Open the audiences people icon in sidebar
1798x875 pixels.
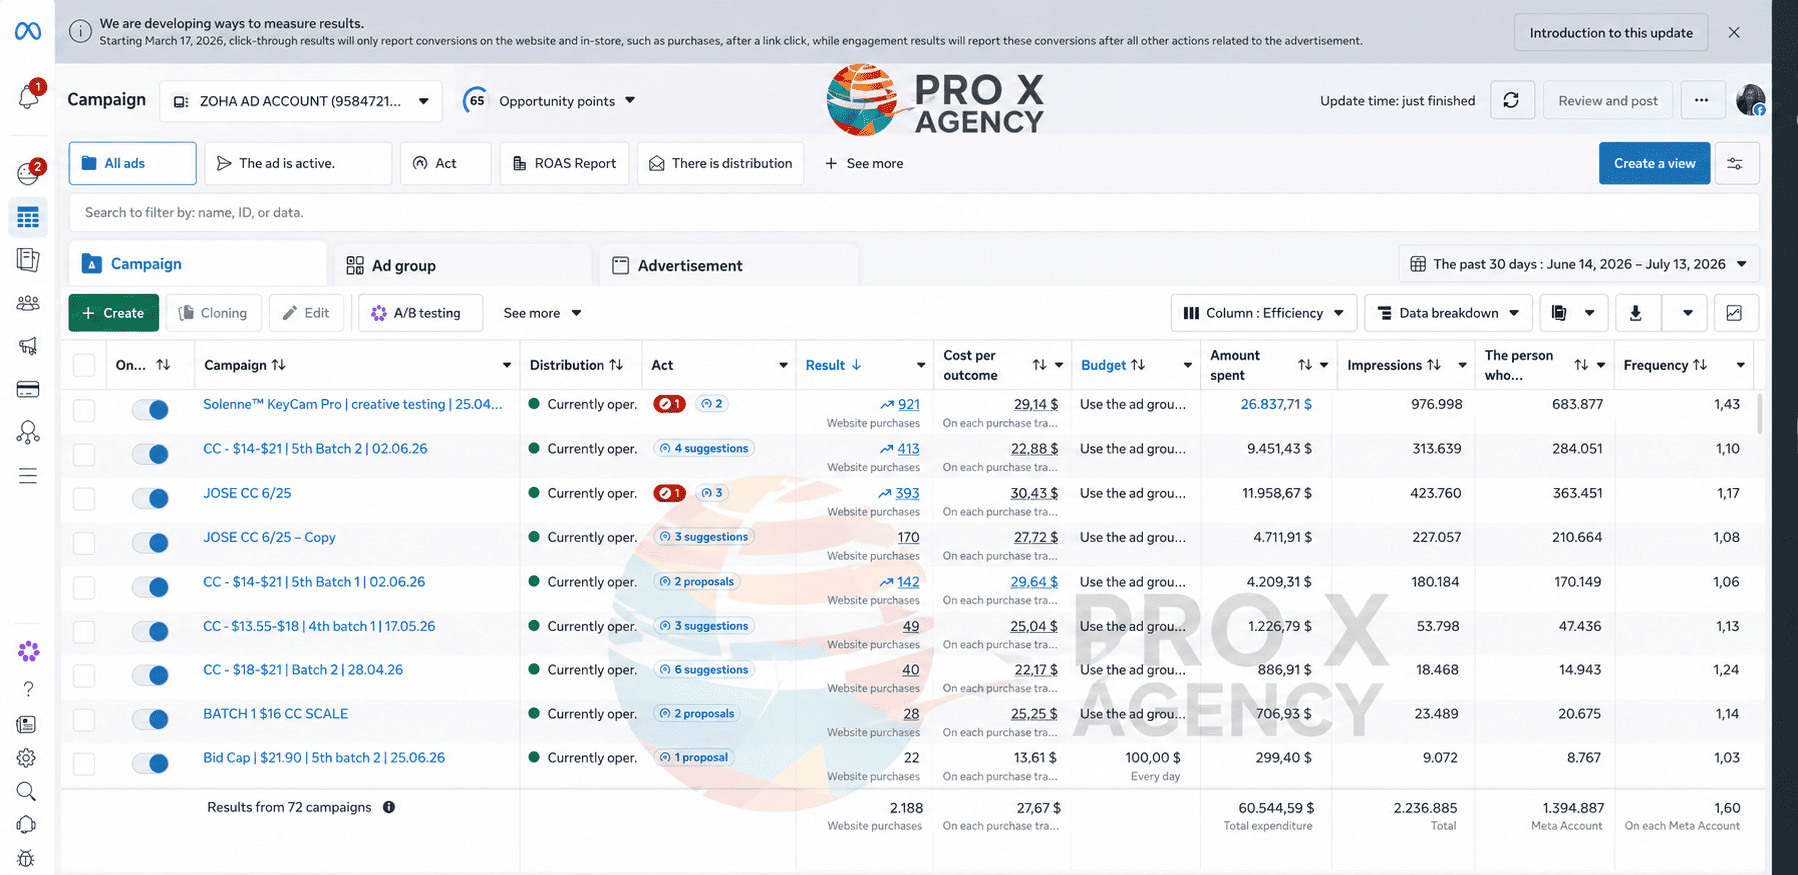coord(28,303)
